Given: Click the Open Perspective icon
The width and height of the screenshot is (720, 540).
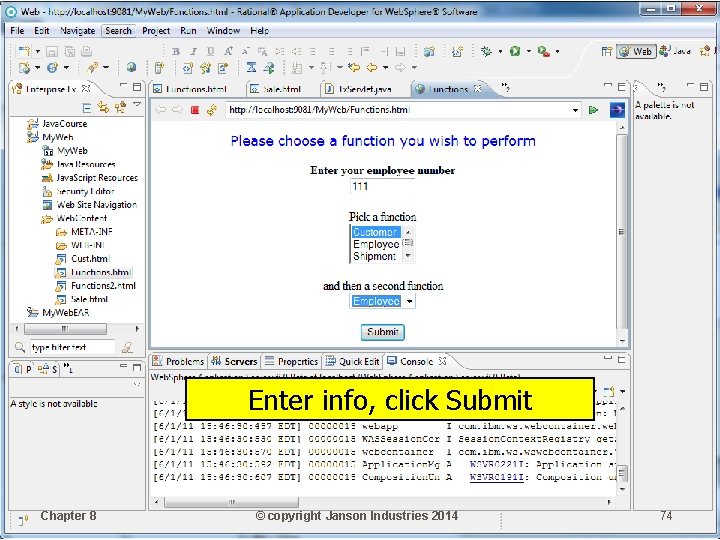Looking at the screenshot, I should click(x=607, y=51).
